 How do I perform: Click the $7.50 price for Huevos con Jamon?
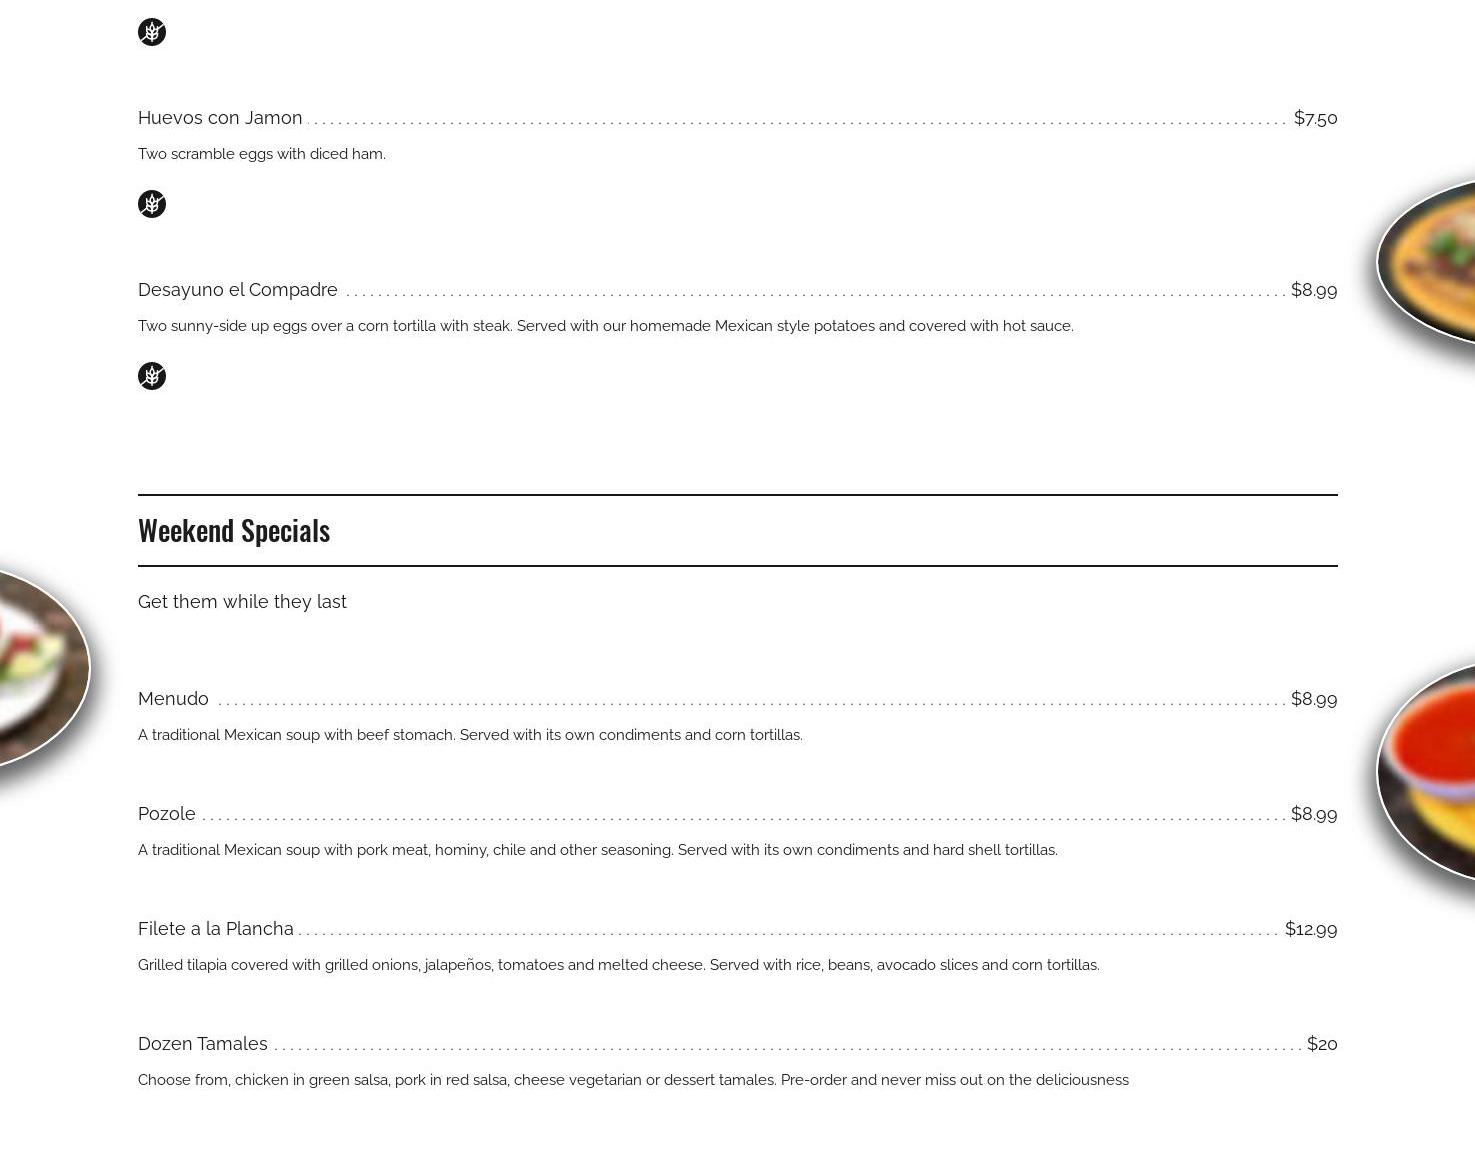click(x=1315, y=118)
